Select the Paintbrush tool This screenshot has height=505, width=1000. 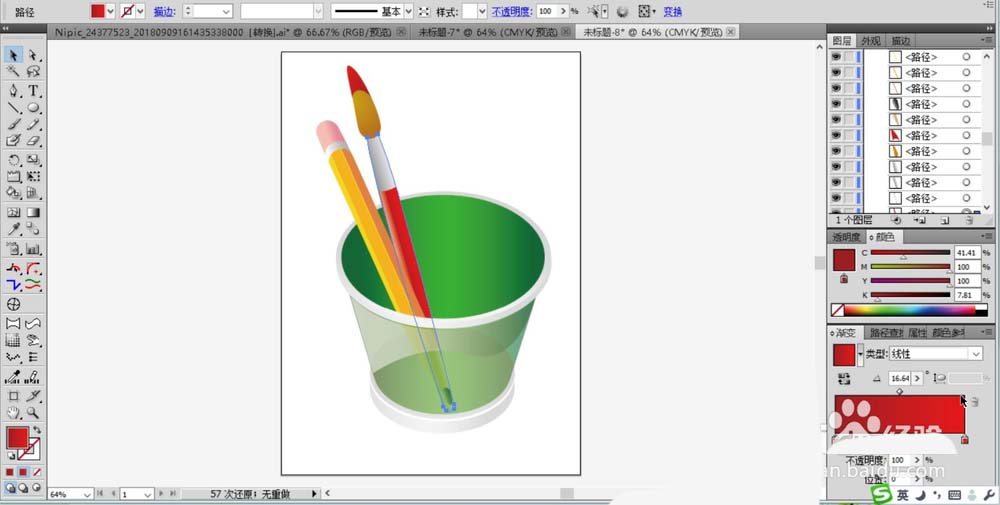tap(13, 124)
